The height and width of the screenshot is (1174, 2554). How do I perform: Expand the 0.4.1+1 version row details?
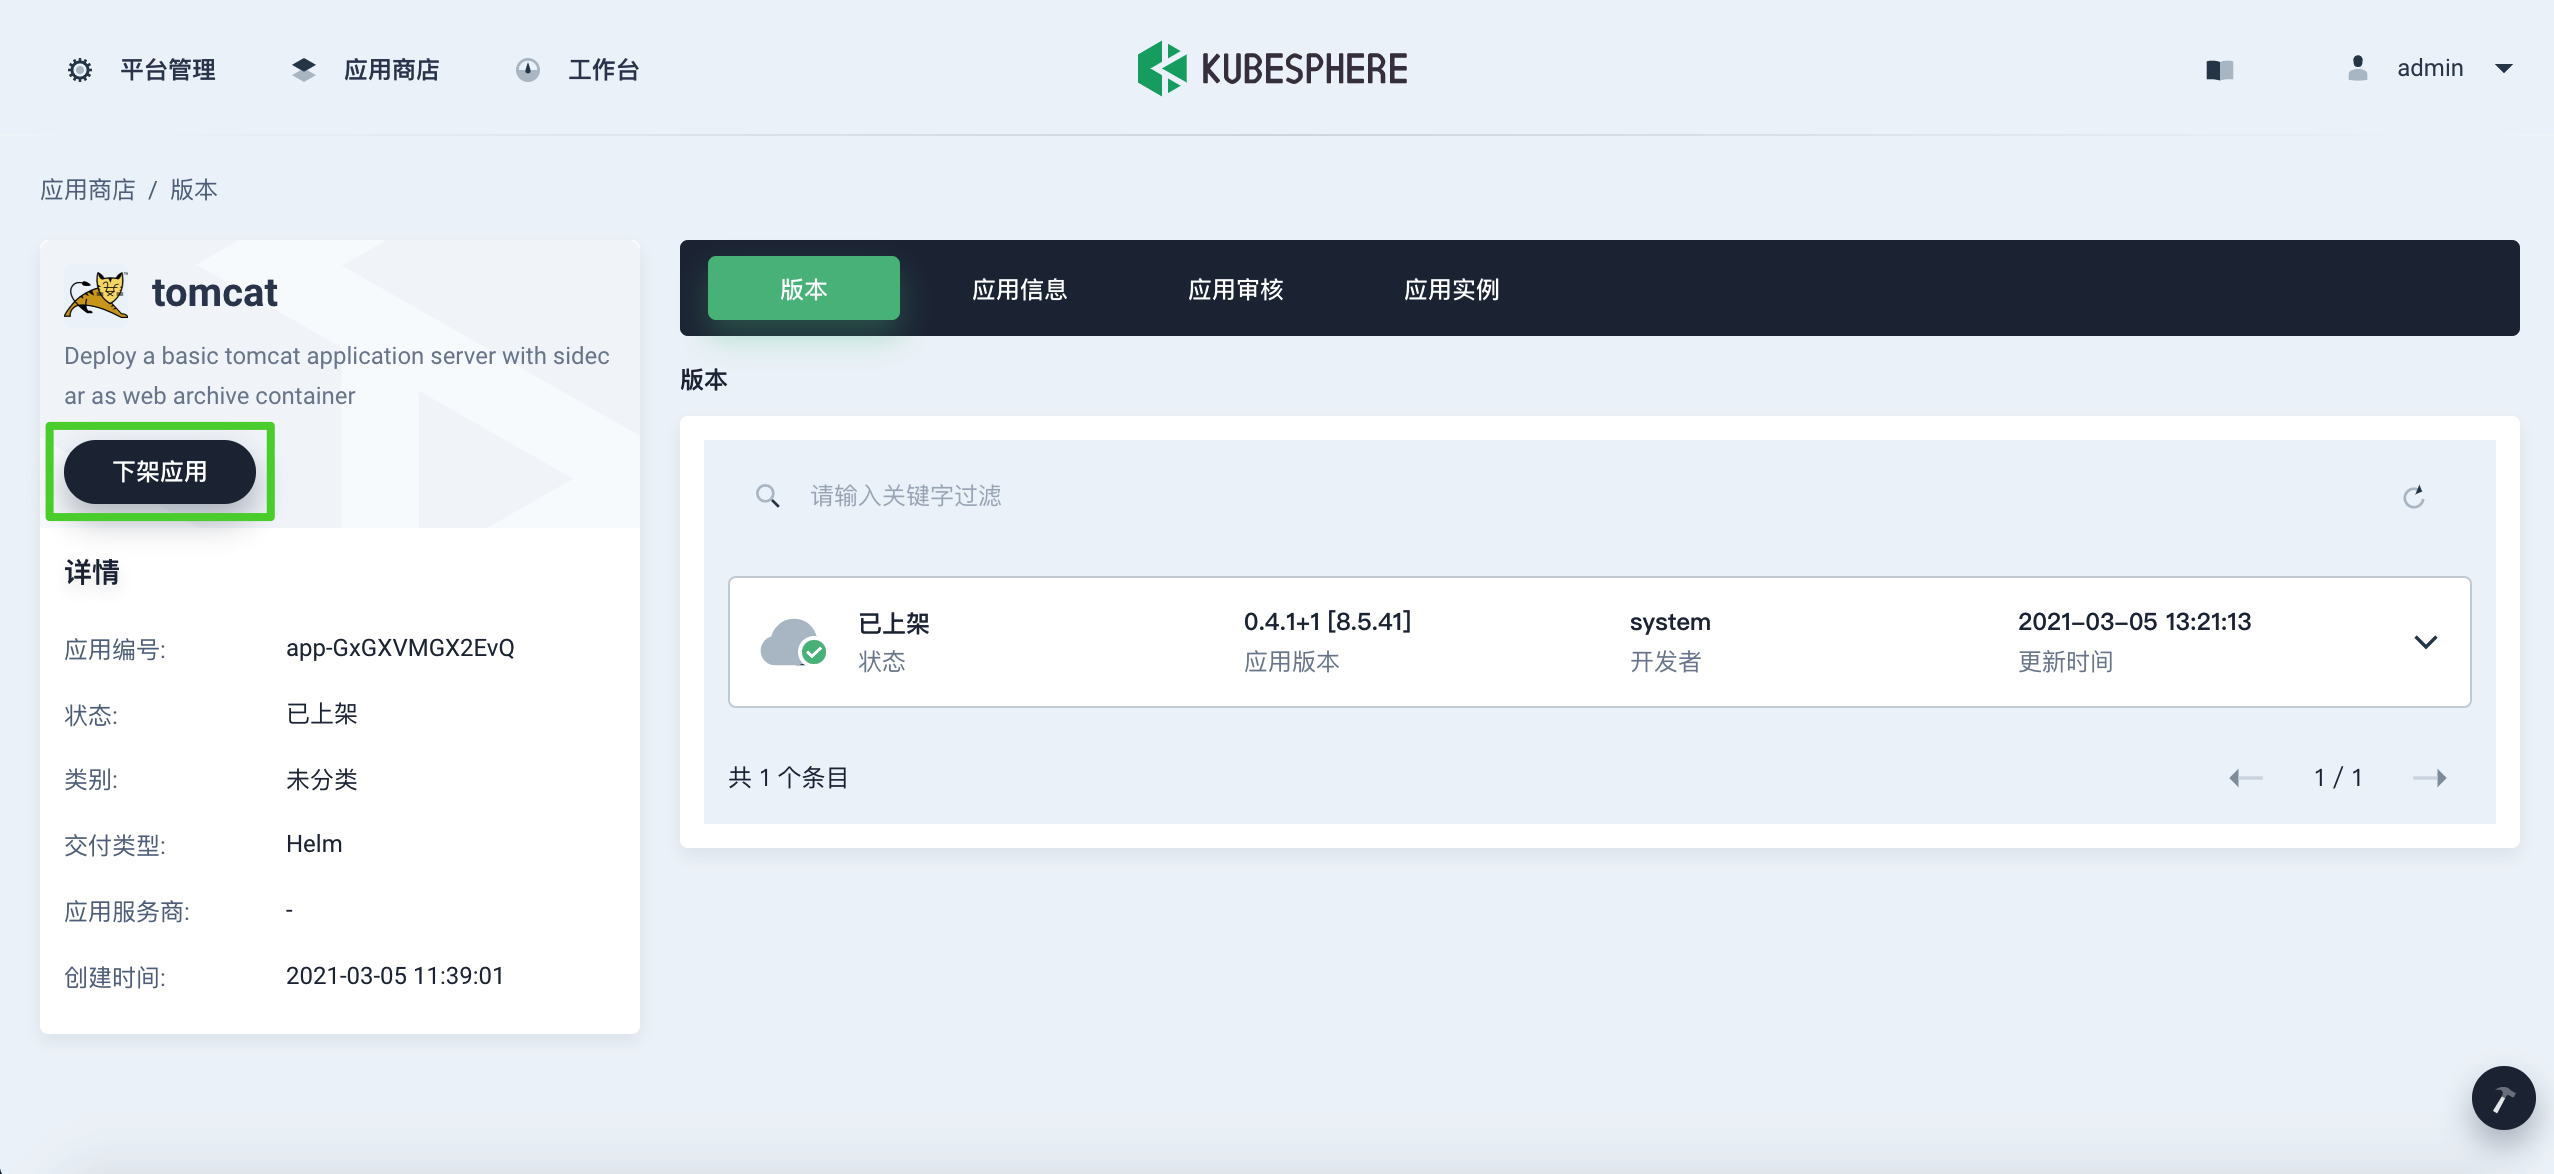click(2427, 641)
